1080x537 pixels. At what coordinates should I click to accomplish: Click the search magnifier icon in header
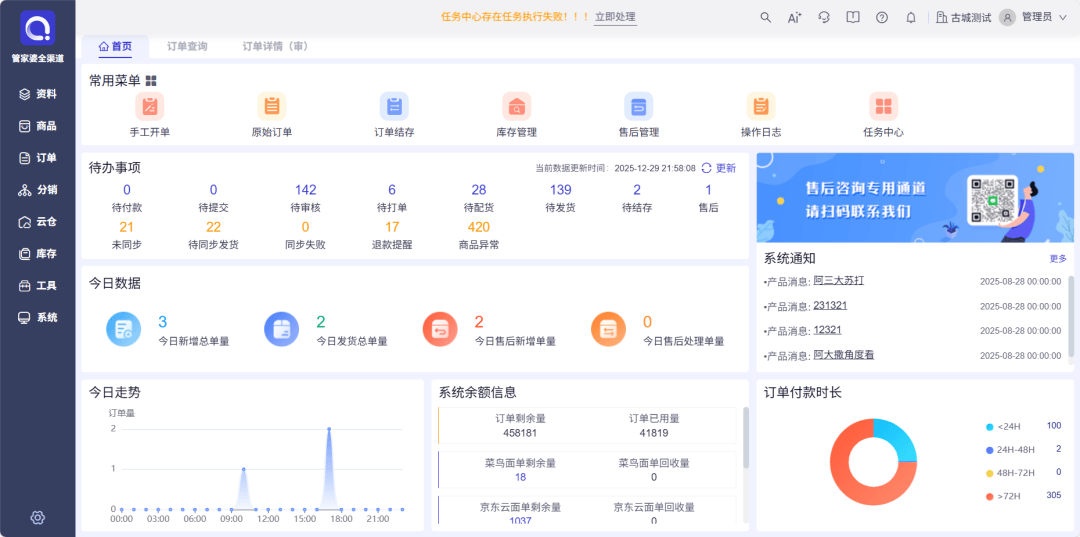(x=766, y=17)
